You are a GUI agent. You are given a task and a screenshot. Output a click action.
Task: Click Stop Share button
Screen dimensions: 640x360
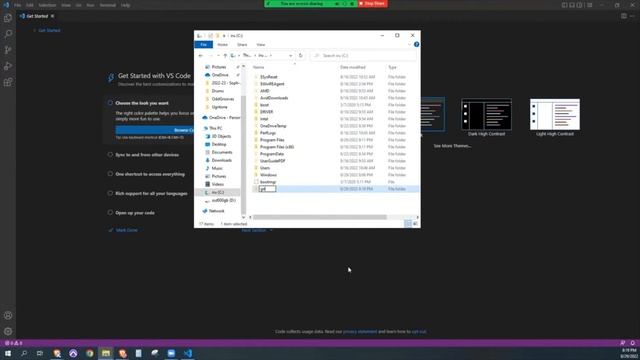click(x=373, y=4)
